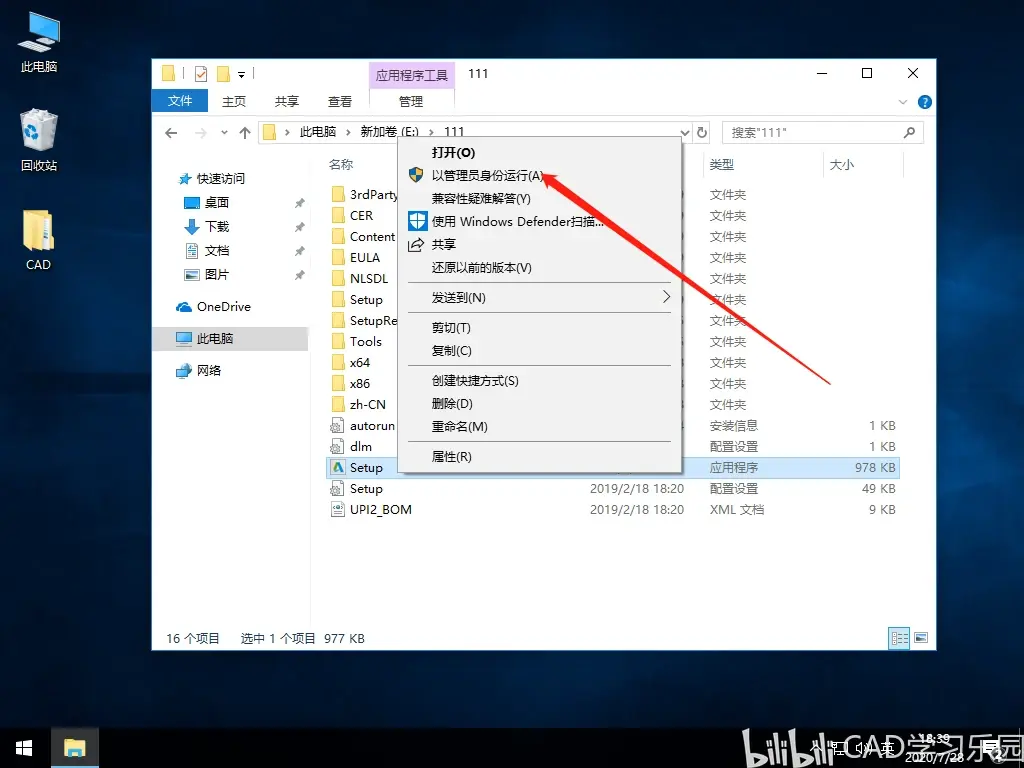Image resolution: width=1024 pixels, height=768 pixels.
Task: Select the Content folder
Action: click(364, 236)
